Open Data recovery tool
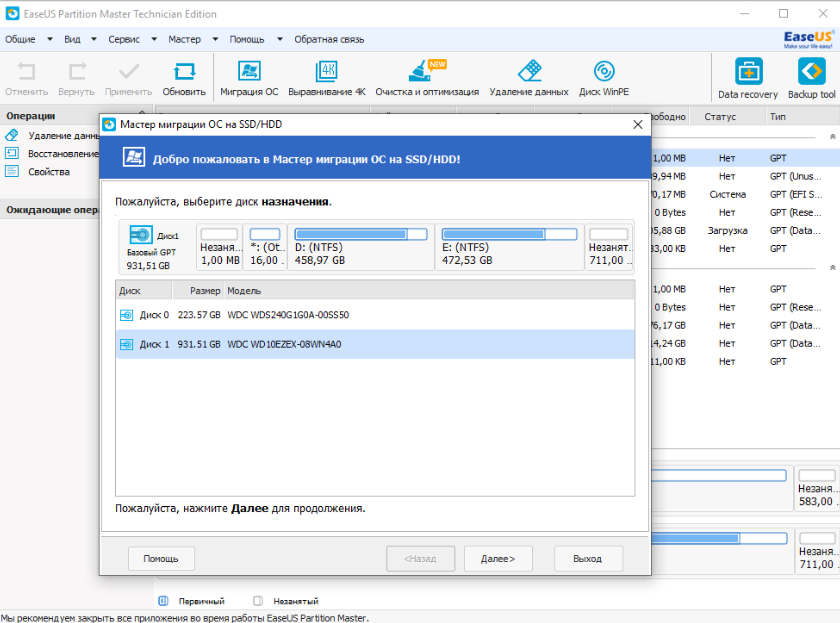Screen dimensions: 840x623 (748, 71)
